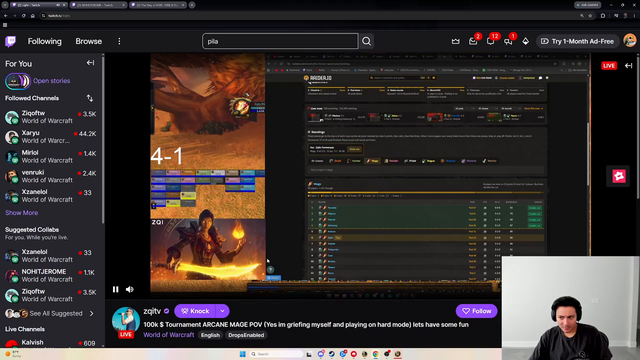This screenshot has height=360, width=640.
Task: Open Xzanelol in Suggested Collabs
Action: (x=51, y=256)
